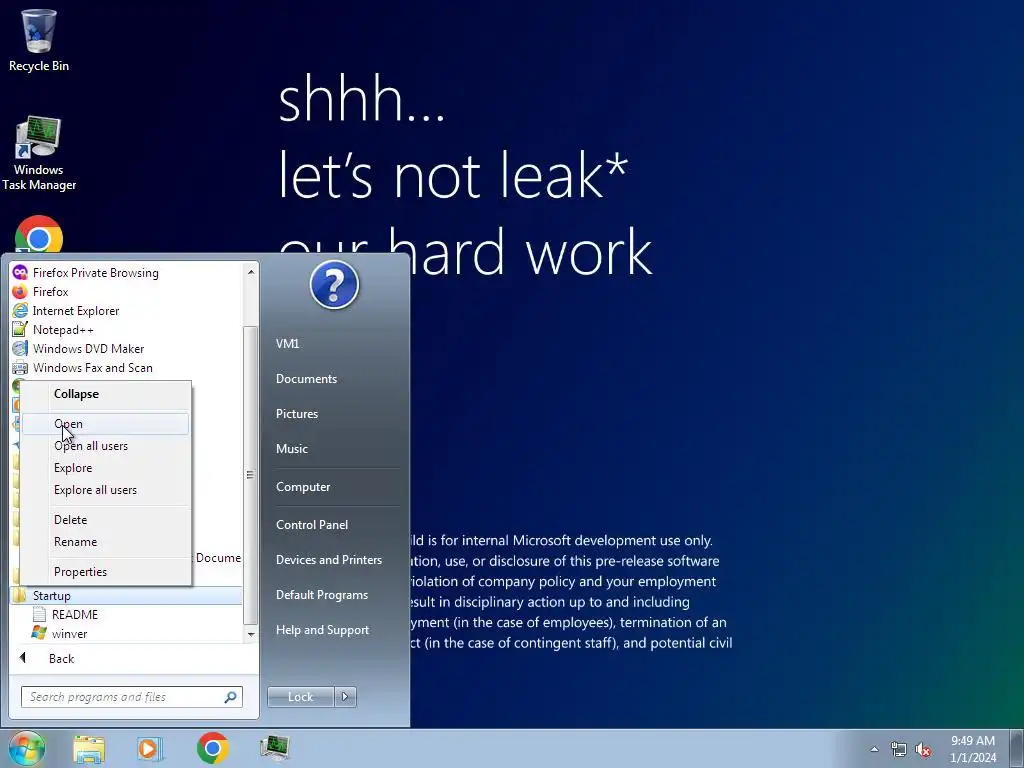Click the programs list scrollbar thumb
The height and width of the screenshot is (768, 1024).
coord(251,475)
